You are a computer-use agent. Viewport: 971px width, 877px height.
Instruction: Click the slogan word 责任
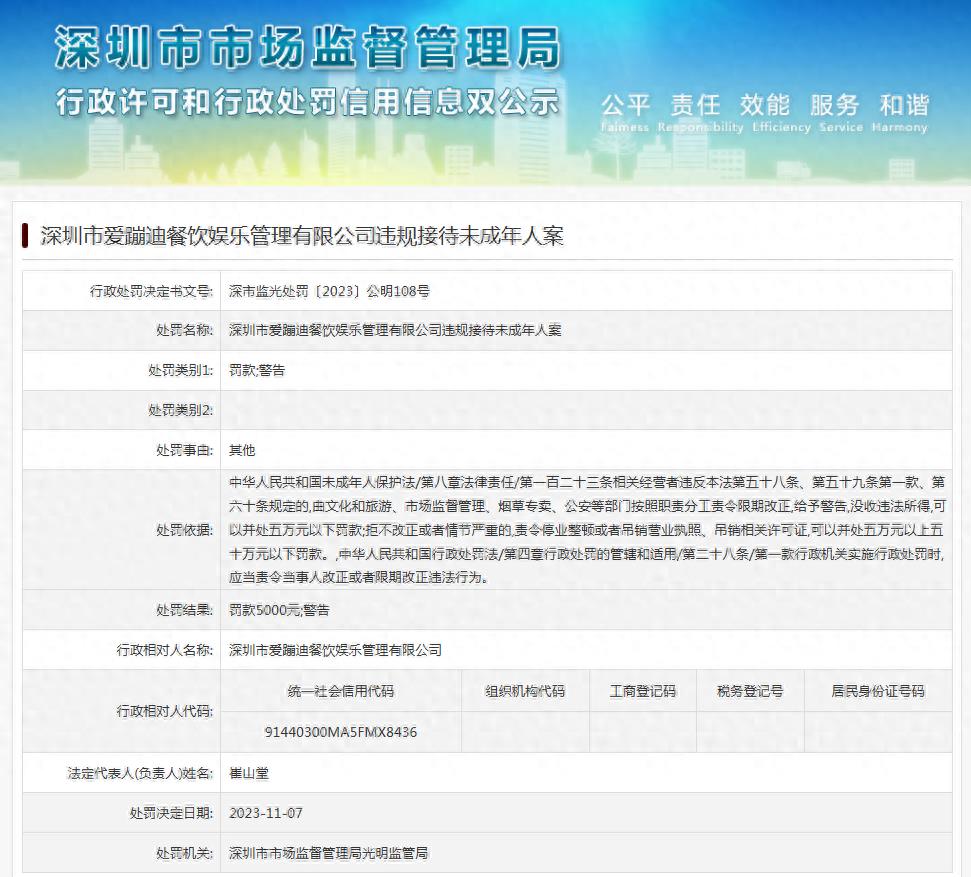coord(695,105)
